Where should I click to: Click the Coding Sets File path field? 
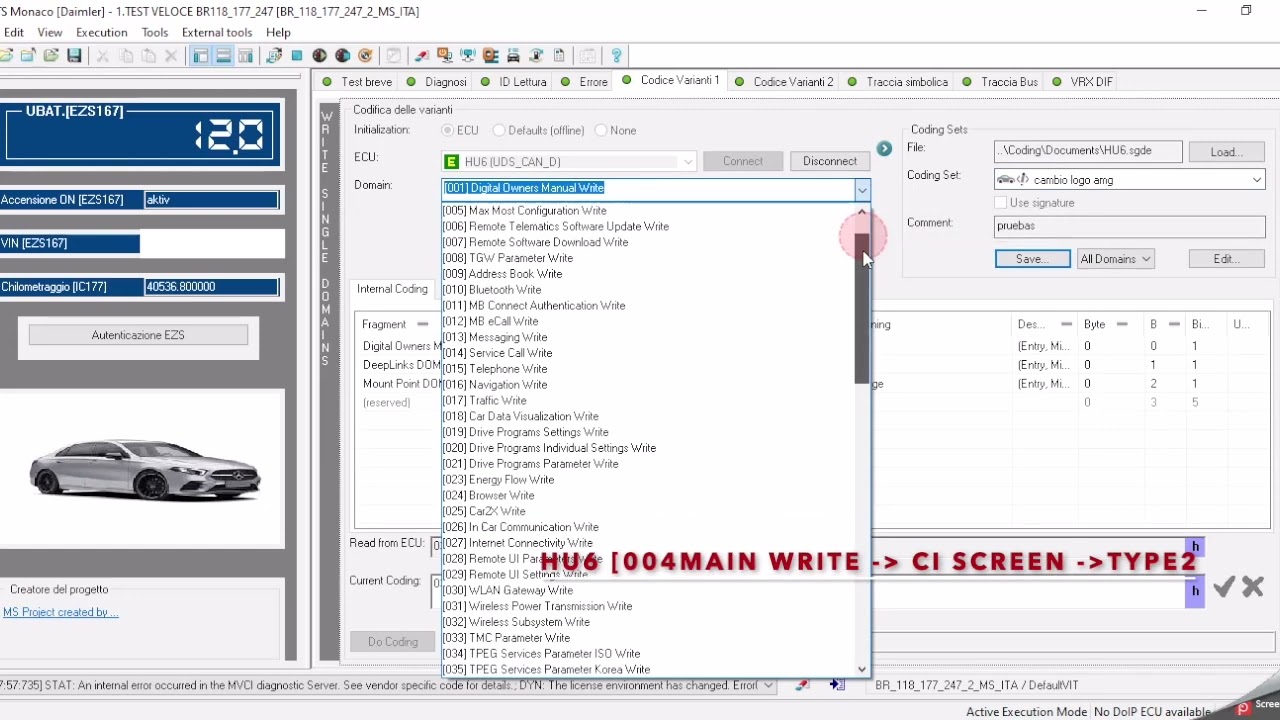(1088, 151)
